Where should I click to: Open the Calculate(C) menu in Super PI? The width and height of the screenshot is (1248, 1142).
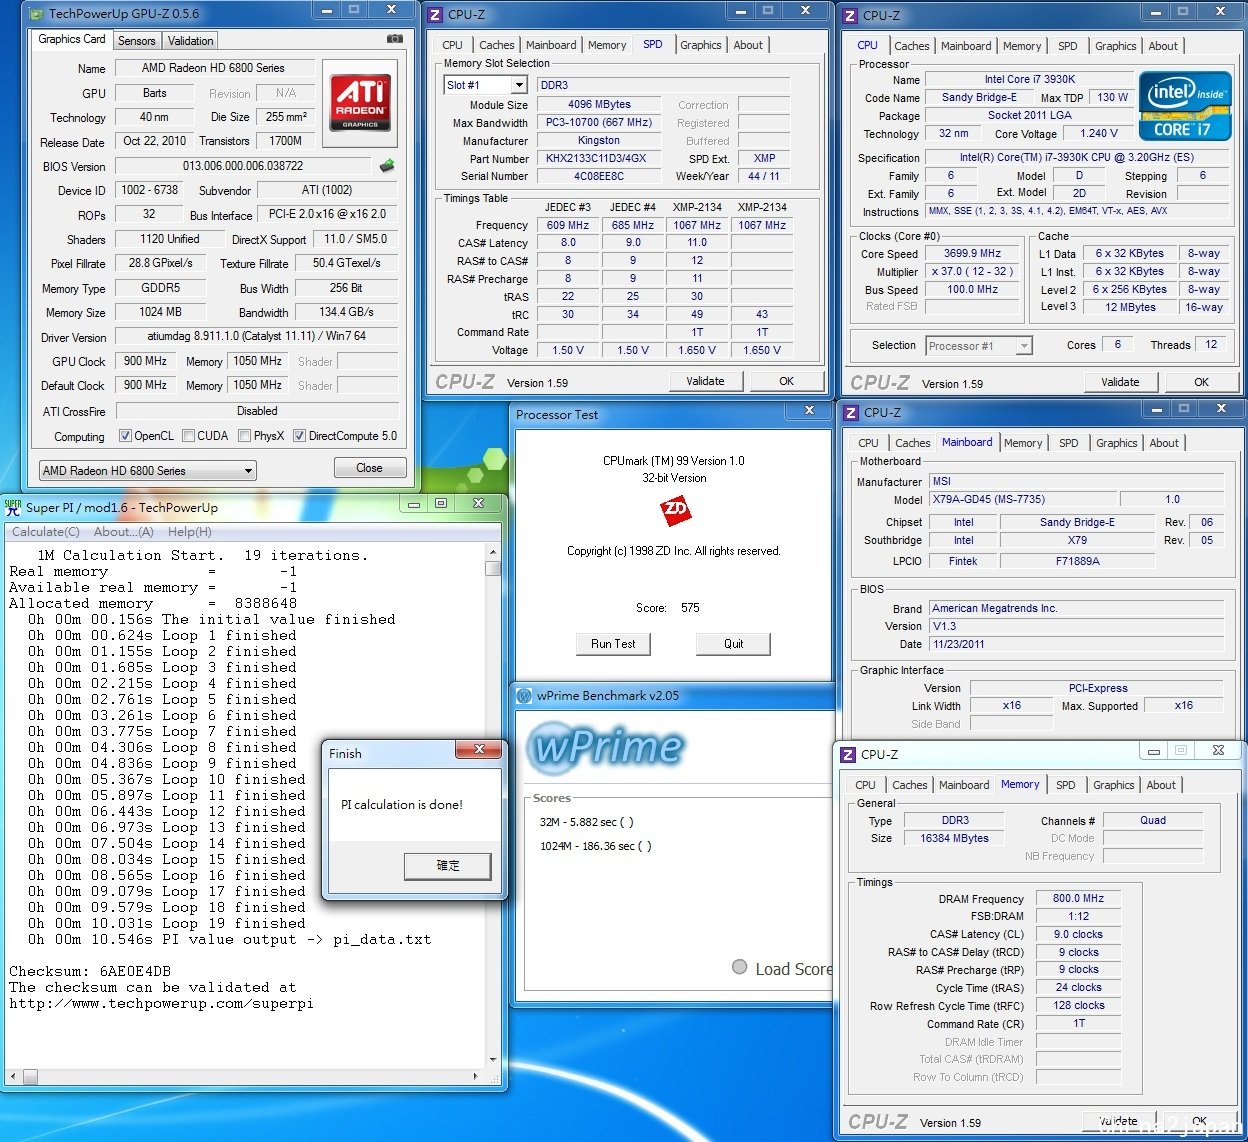pos(45,532)
